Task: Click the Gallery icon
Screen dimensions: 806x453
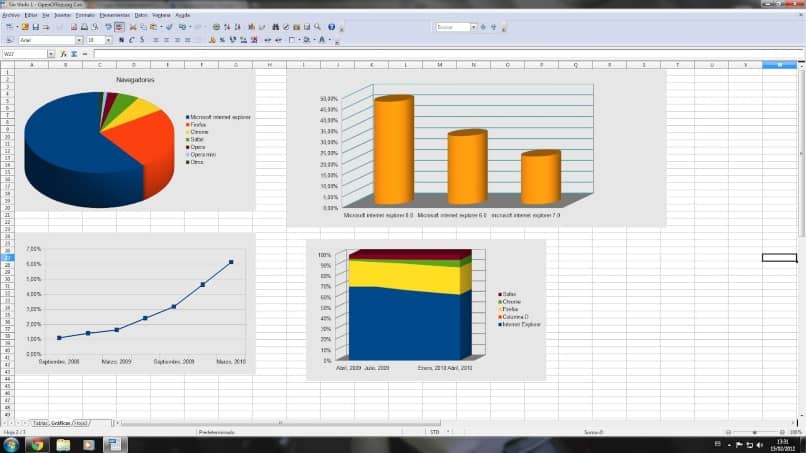Action: point(297,27)
